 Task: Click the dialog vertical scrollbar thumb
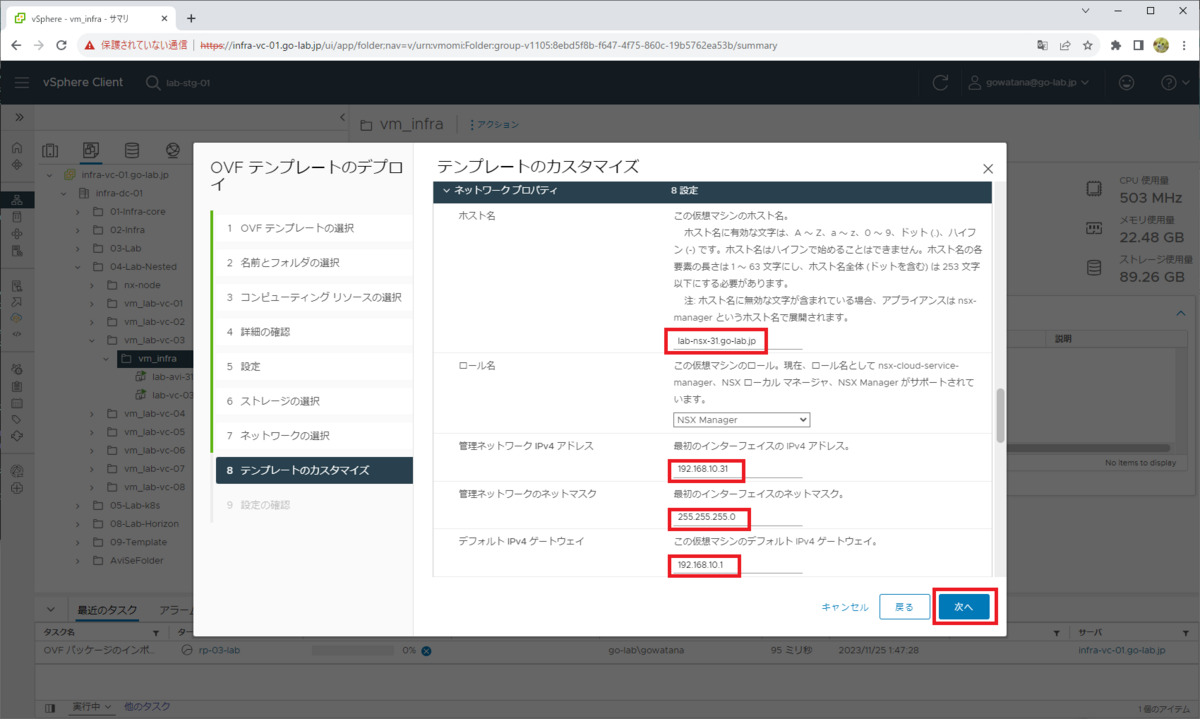coord(1000,415)
